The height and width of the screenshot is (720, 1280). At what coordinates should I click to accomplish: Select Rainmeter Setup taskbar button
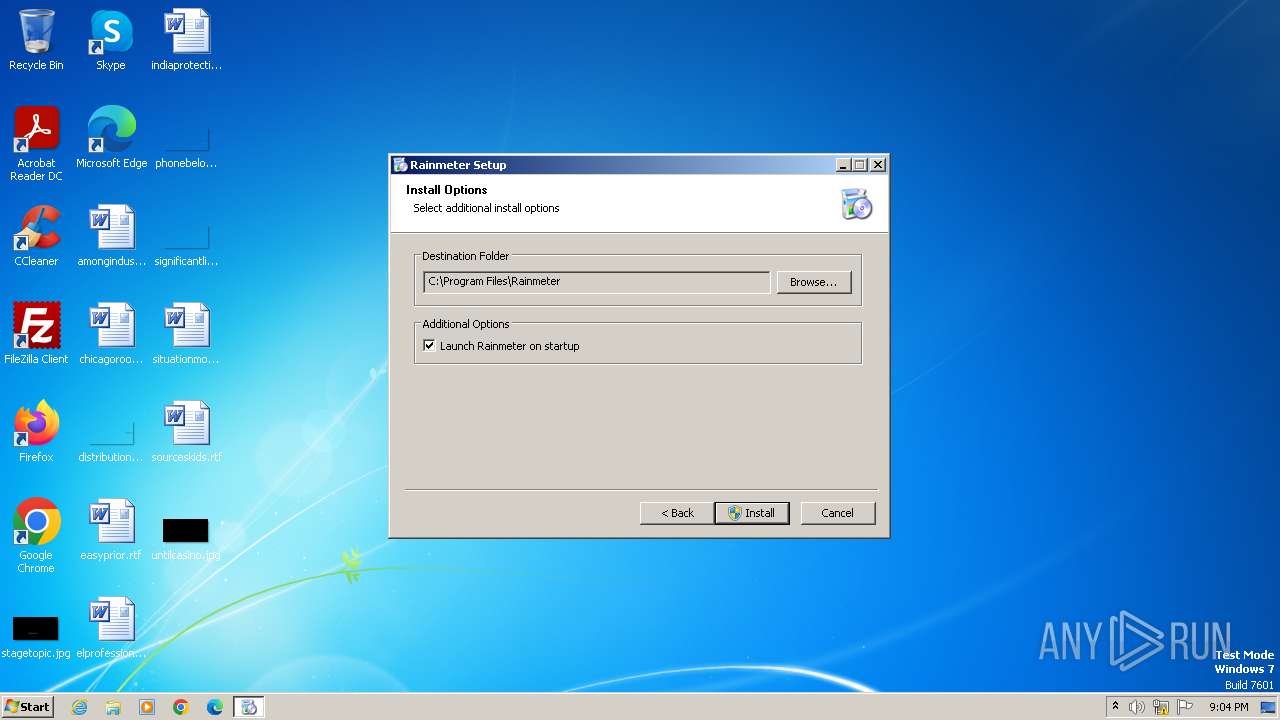pos(249,707)
